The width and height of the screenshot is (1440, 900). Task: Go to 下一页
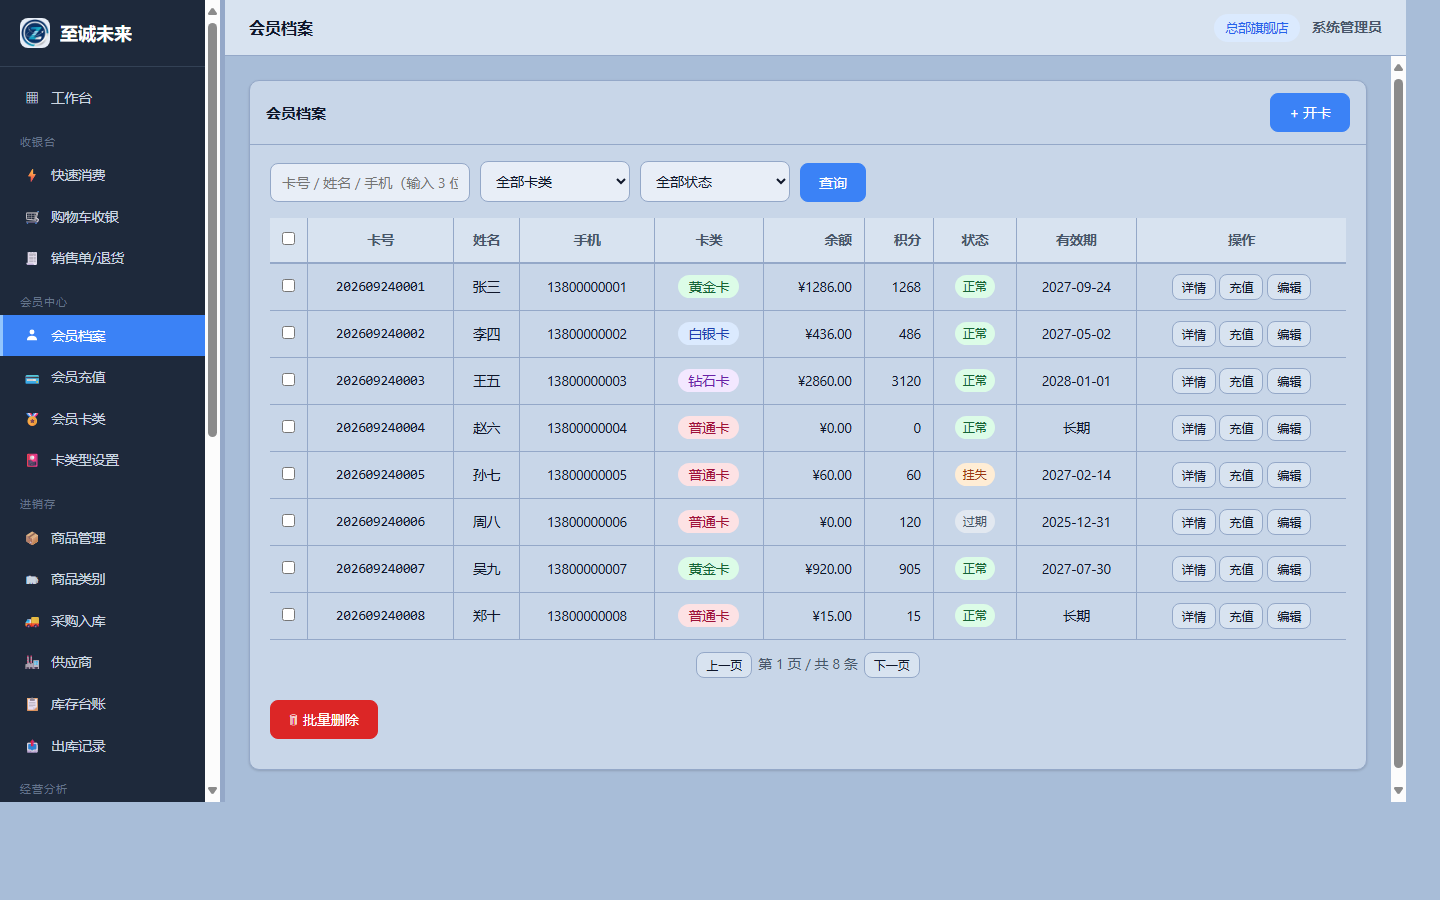click(892, 665)
